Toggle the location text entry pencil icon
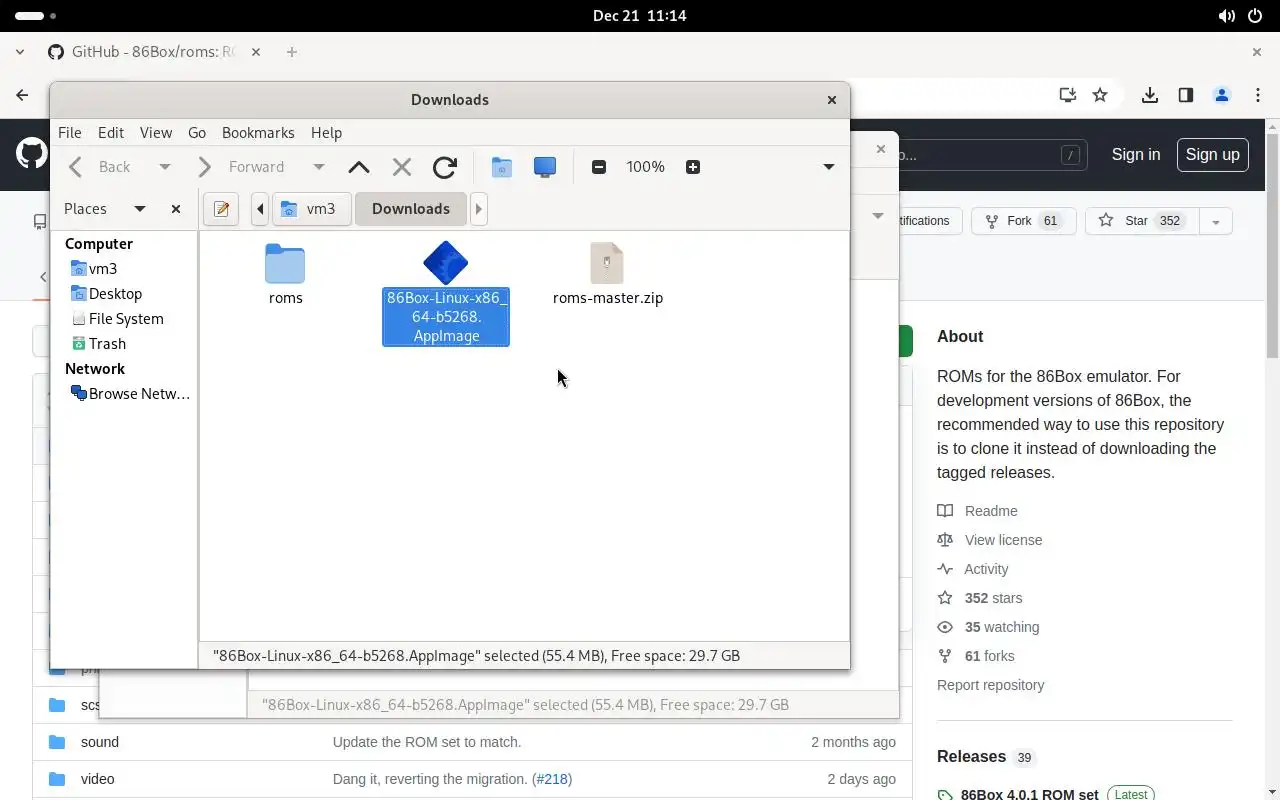The height and width of the screenshot is (800, 1280). (x=222, y=209)
